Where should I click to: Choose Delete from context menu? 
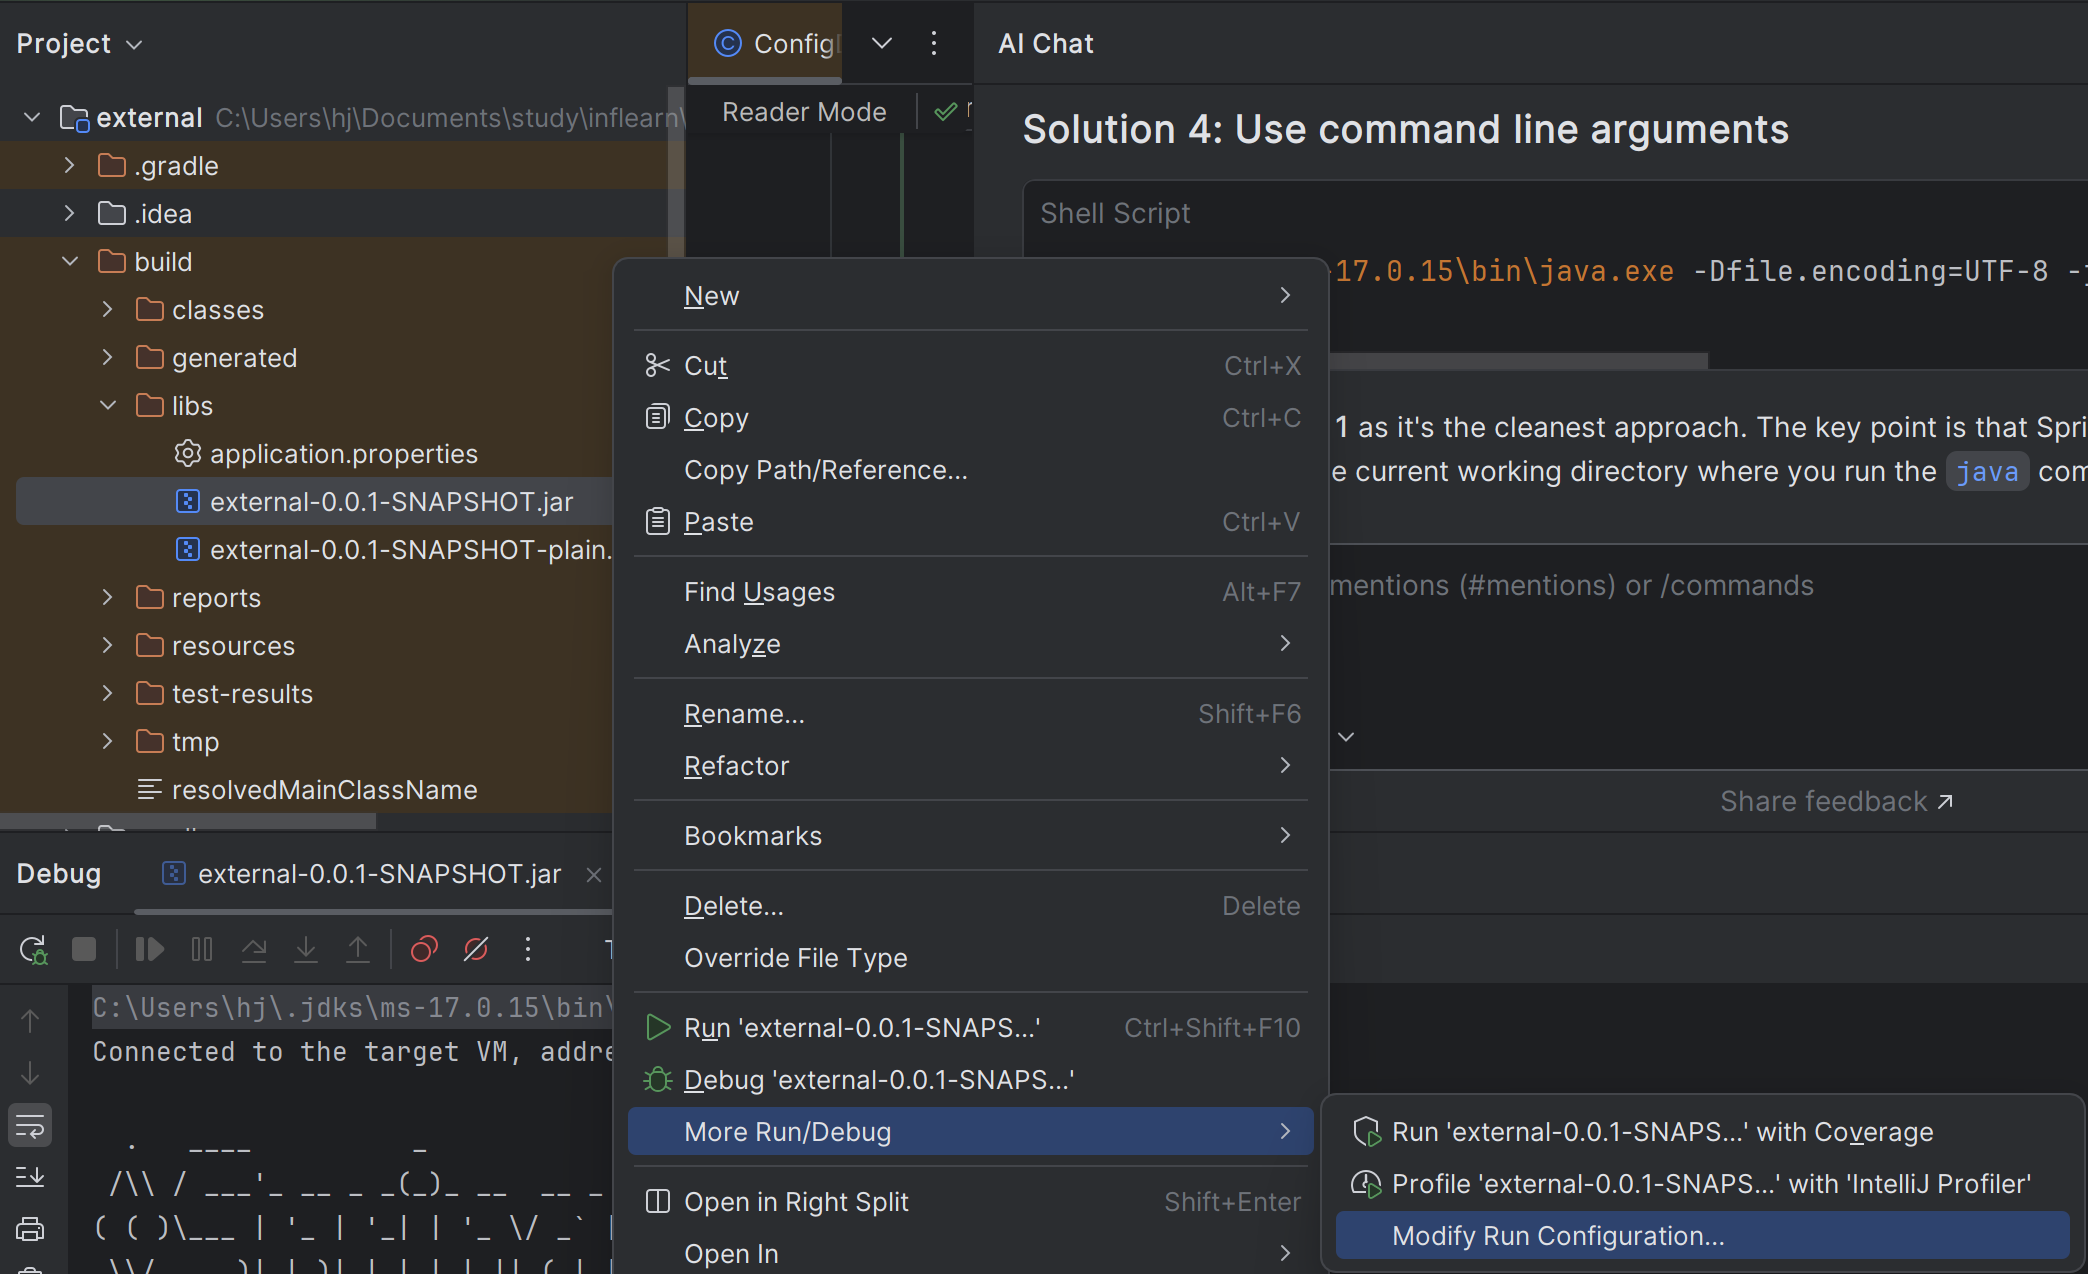(x=971, y=906)
